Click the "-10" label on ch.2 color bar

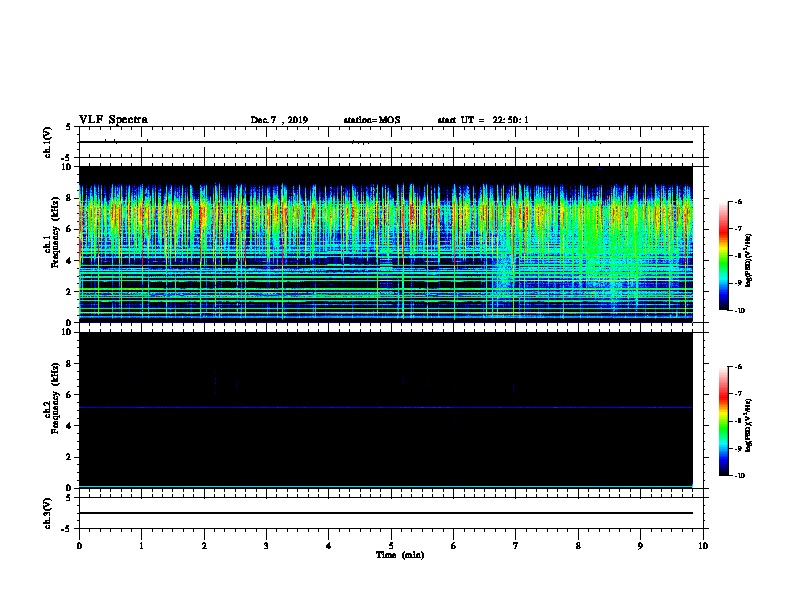point(739,476)
